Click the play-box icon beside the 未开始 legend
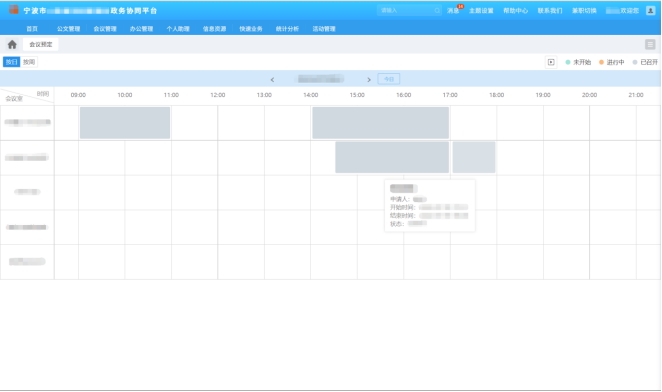 [551, 62]
